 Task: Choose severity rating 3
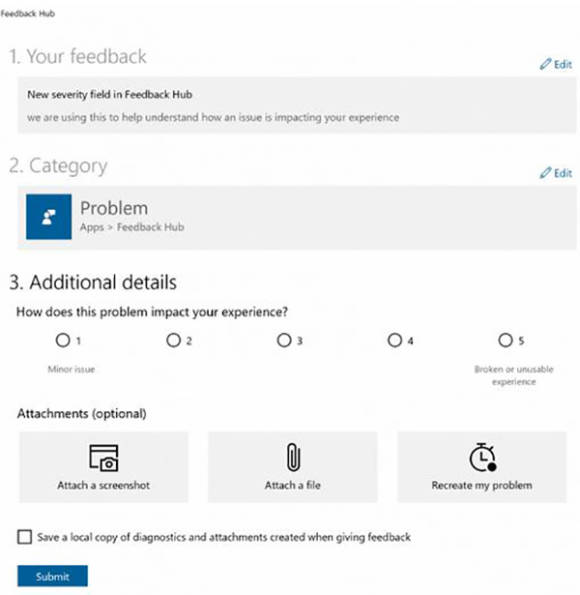284,340
